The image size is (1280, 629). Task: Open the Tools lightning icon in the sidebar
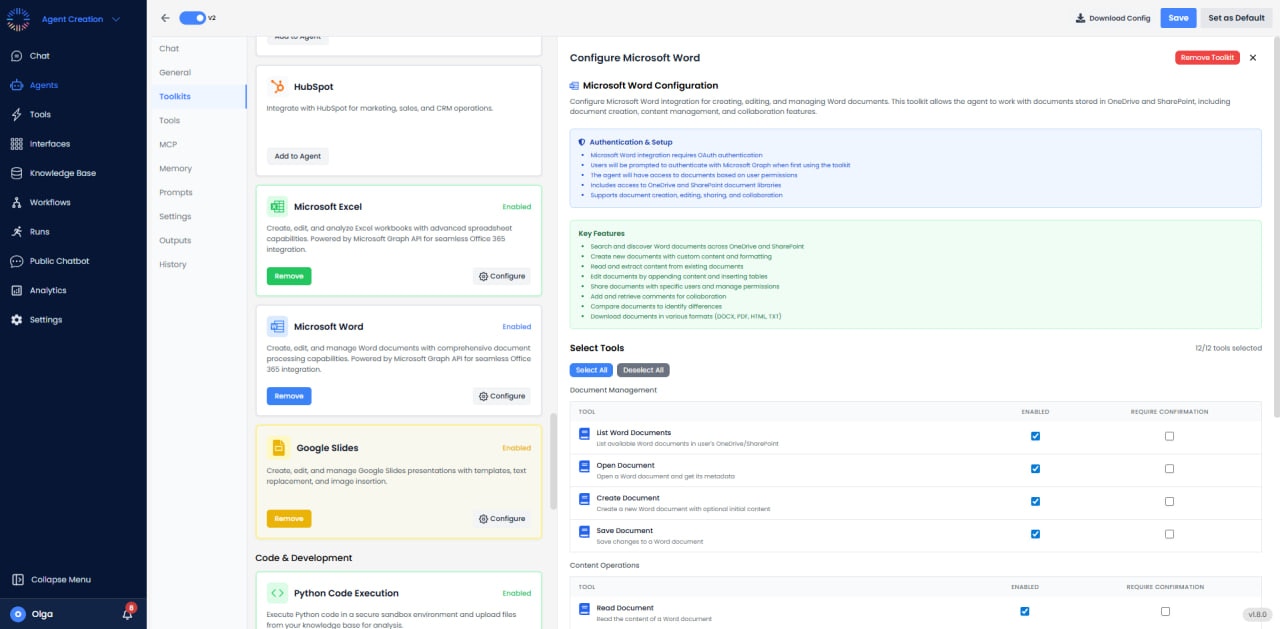coord(17,115)
